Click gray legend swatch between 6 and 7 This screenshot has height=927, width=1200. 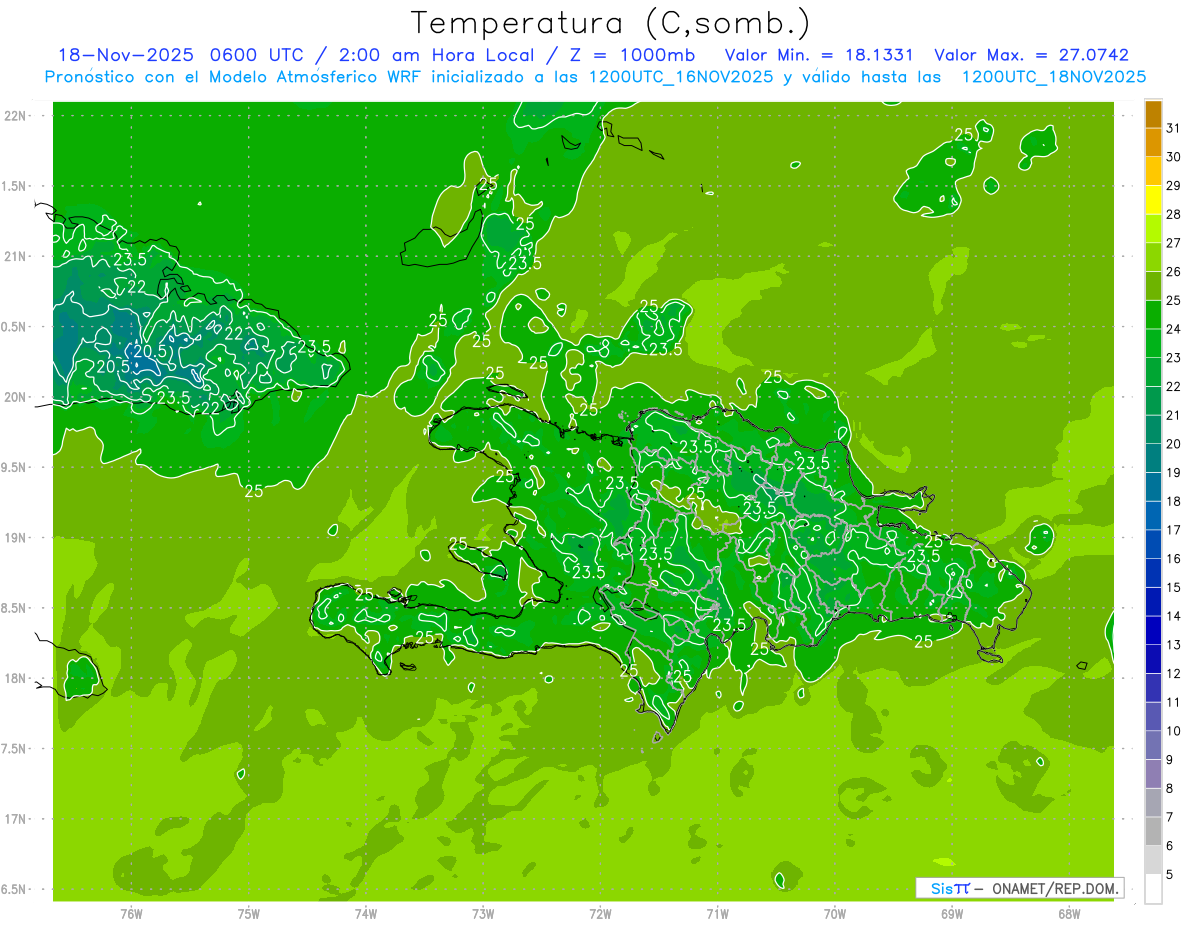click(1153, 831)
